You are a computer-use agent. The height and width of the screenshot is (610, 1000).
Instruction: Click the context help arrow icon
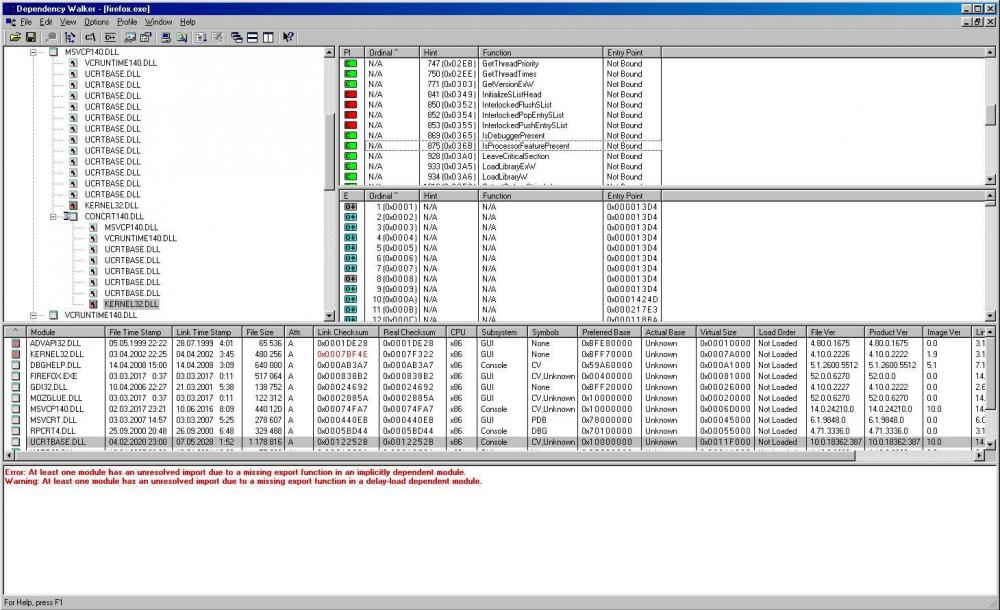(x=288, y=37)
